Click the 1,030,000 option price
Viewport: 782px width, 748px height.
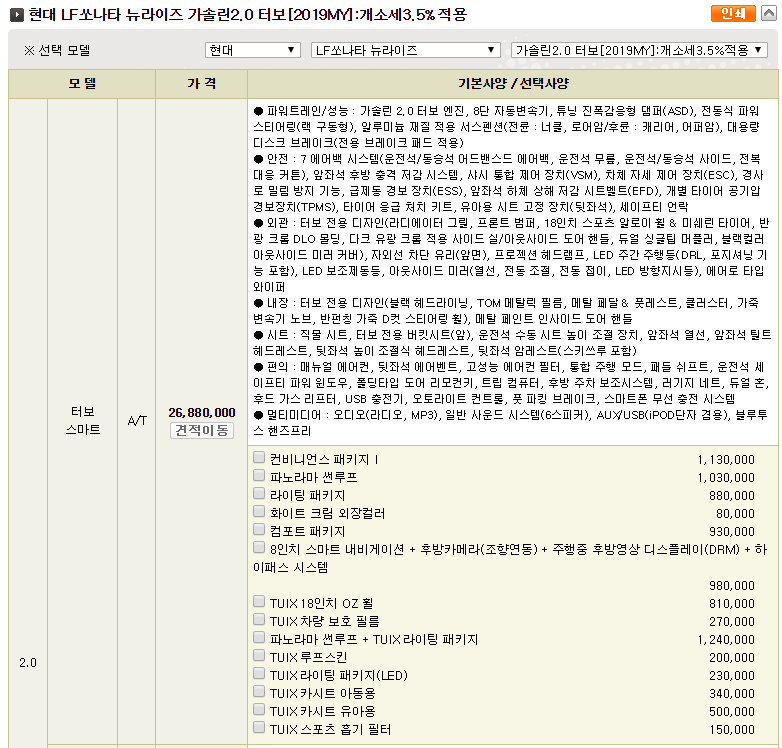pos(726,478)
